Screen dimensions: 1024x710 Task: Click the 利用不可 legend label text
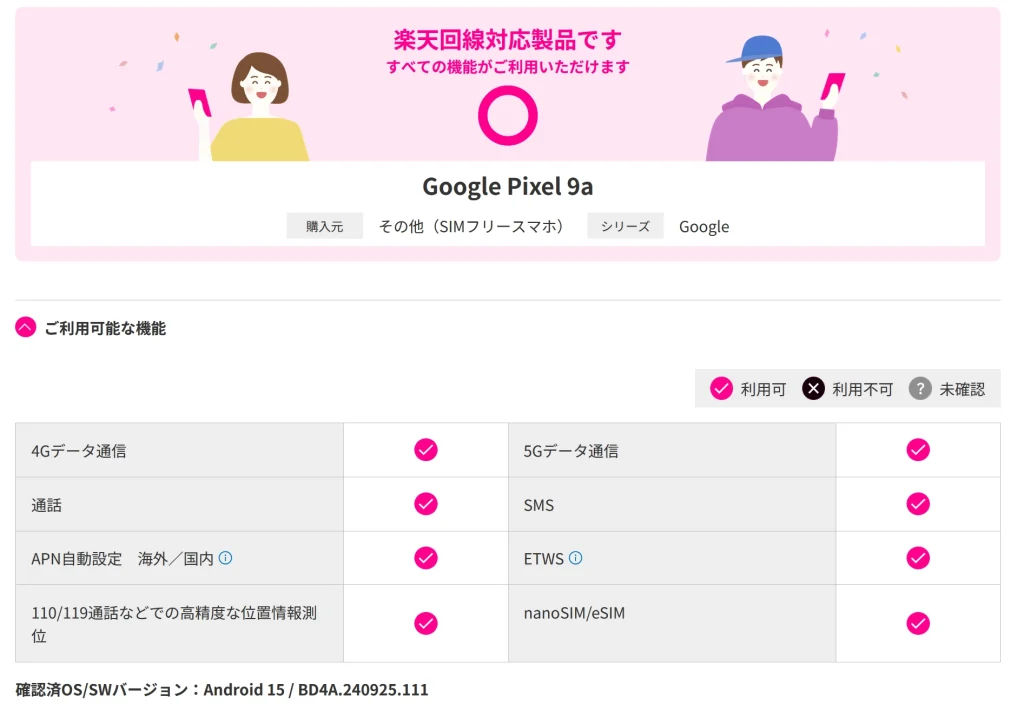click(862, 389)
